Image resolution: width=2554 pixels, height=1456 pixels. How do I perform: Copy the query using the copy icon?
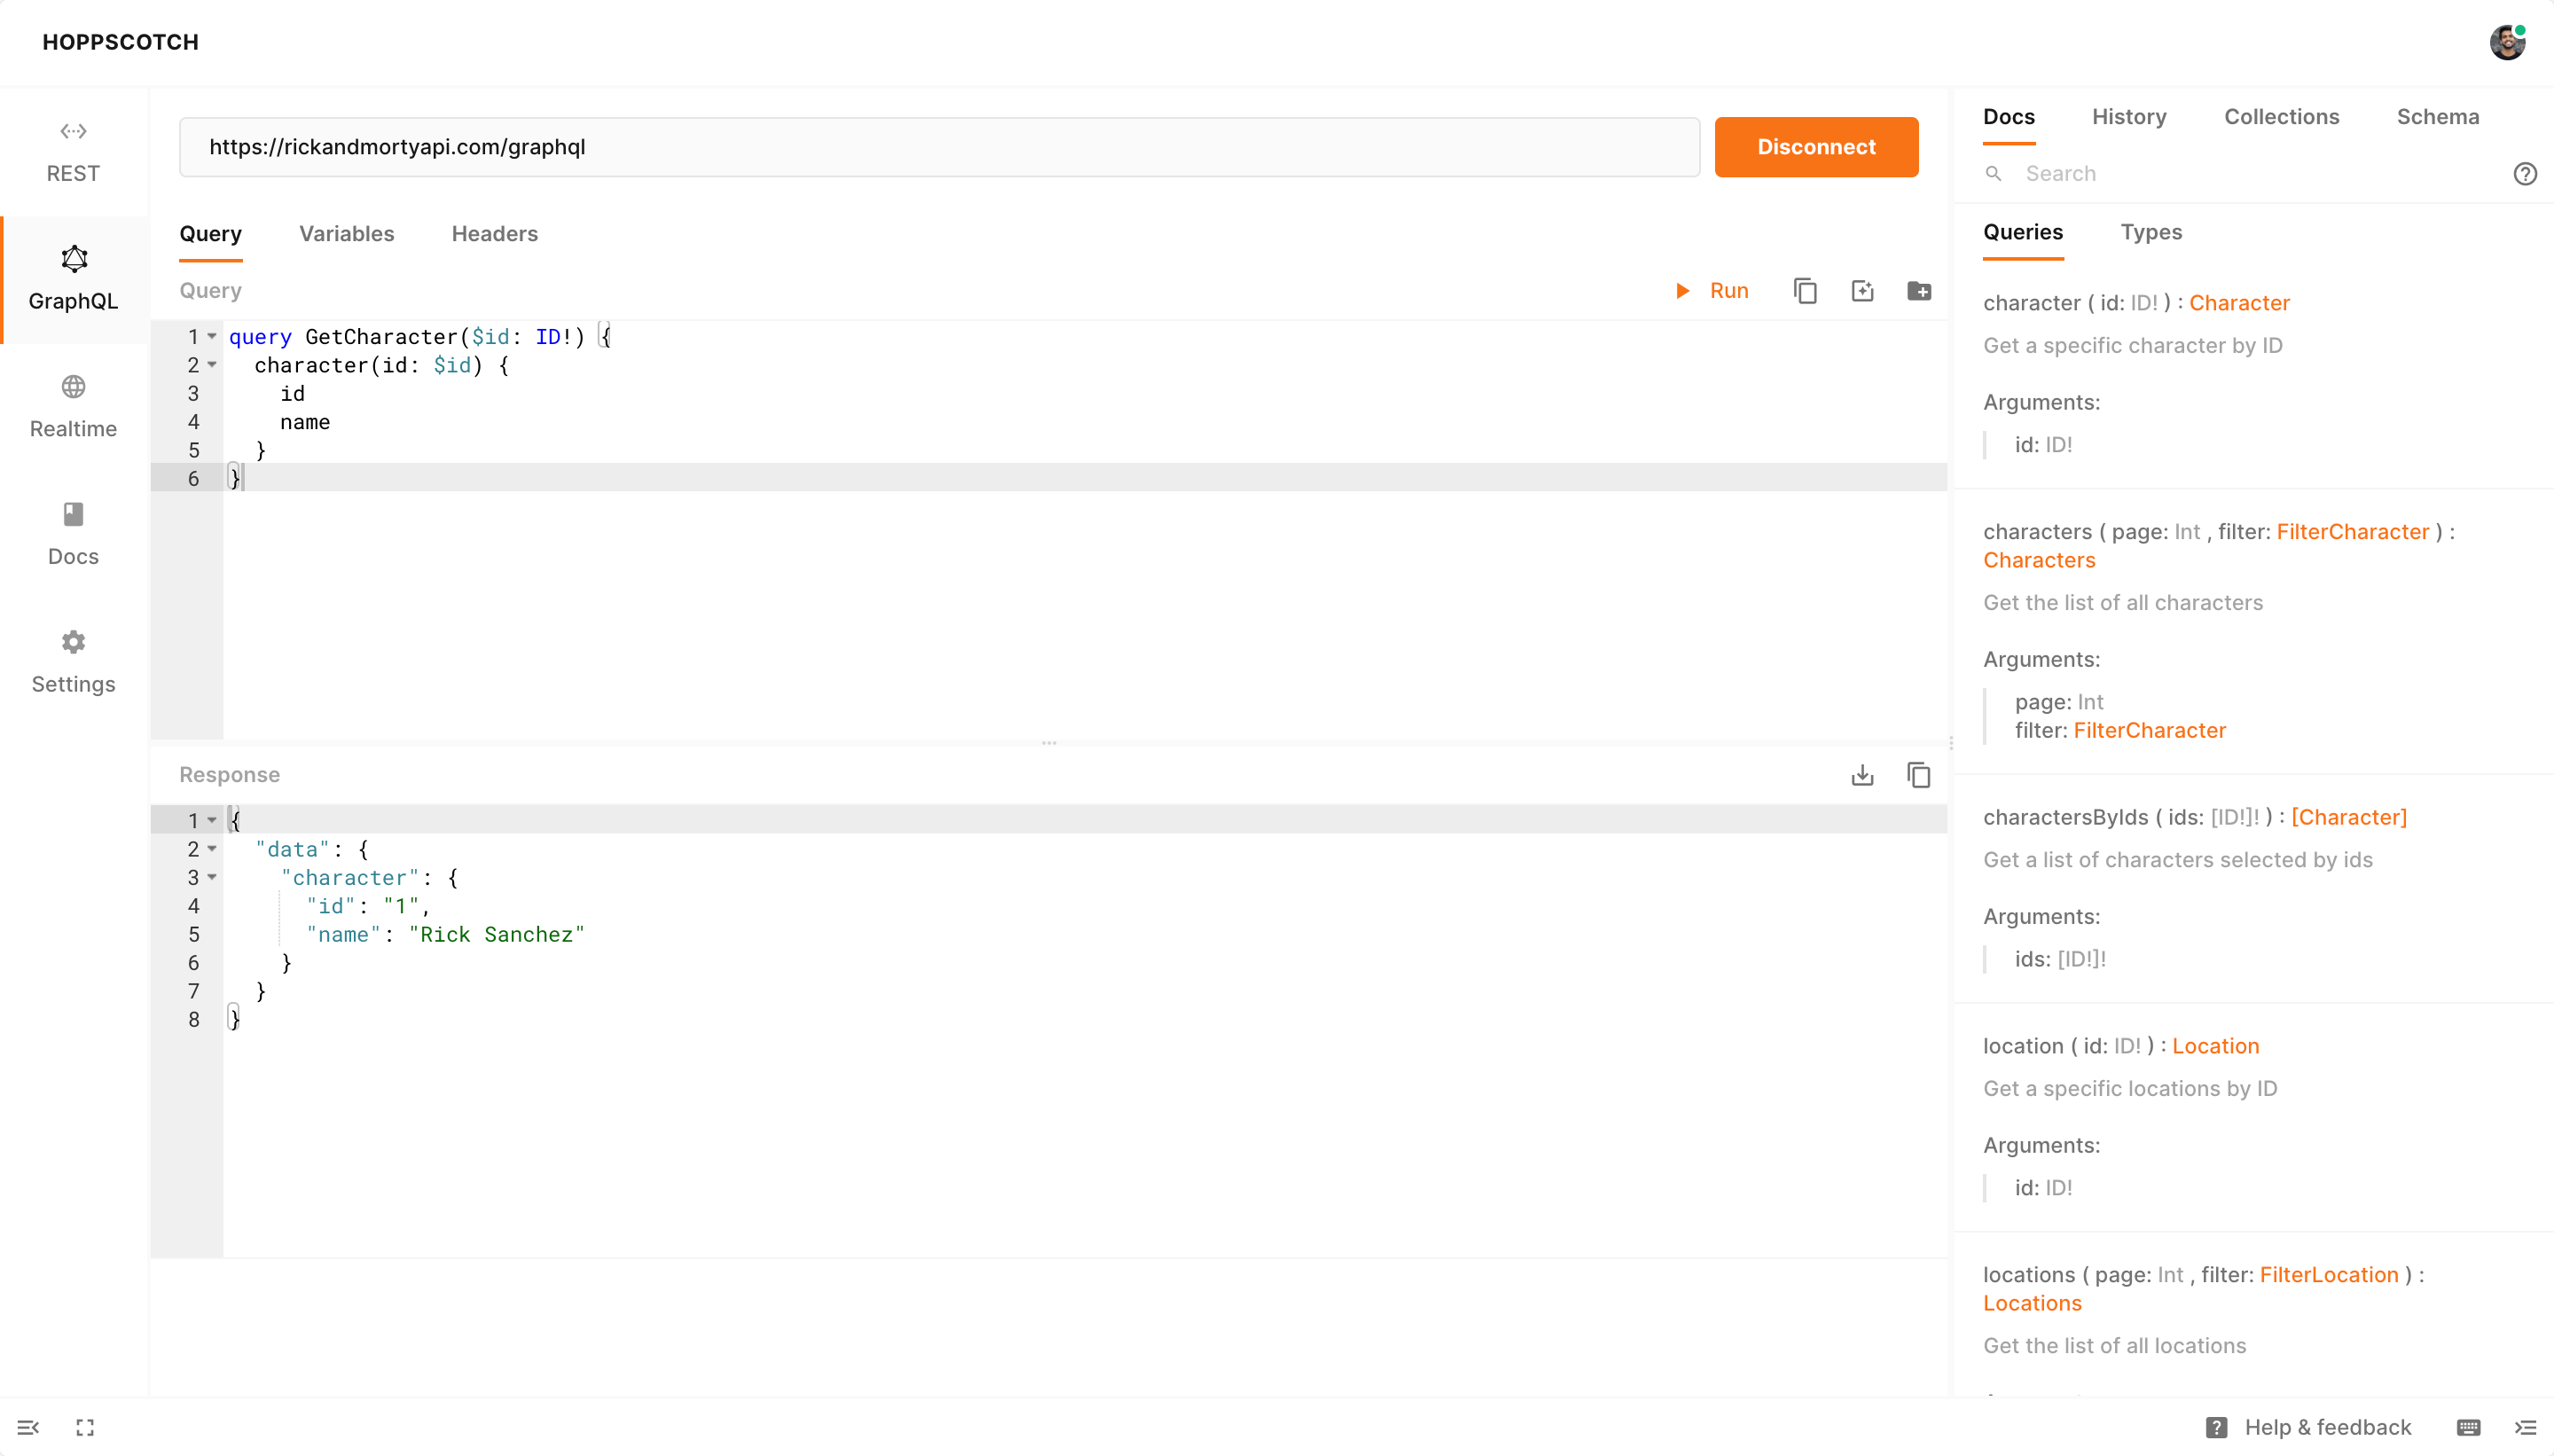[x=1805, y=291]
